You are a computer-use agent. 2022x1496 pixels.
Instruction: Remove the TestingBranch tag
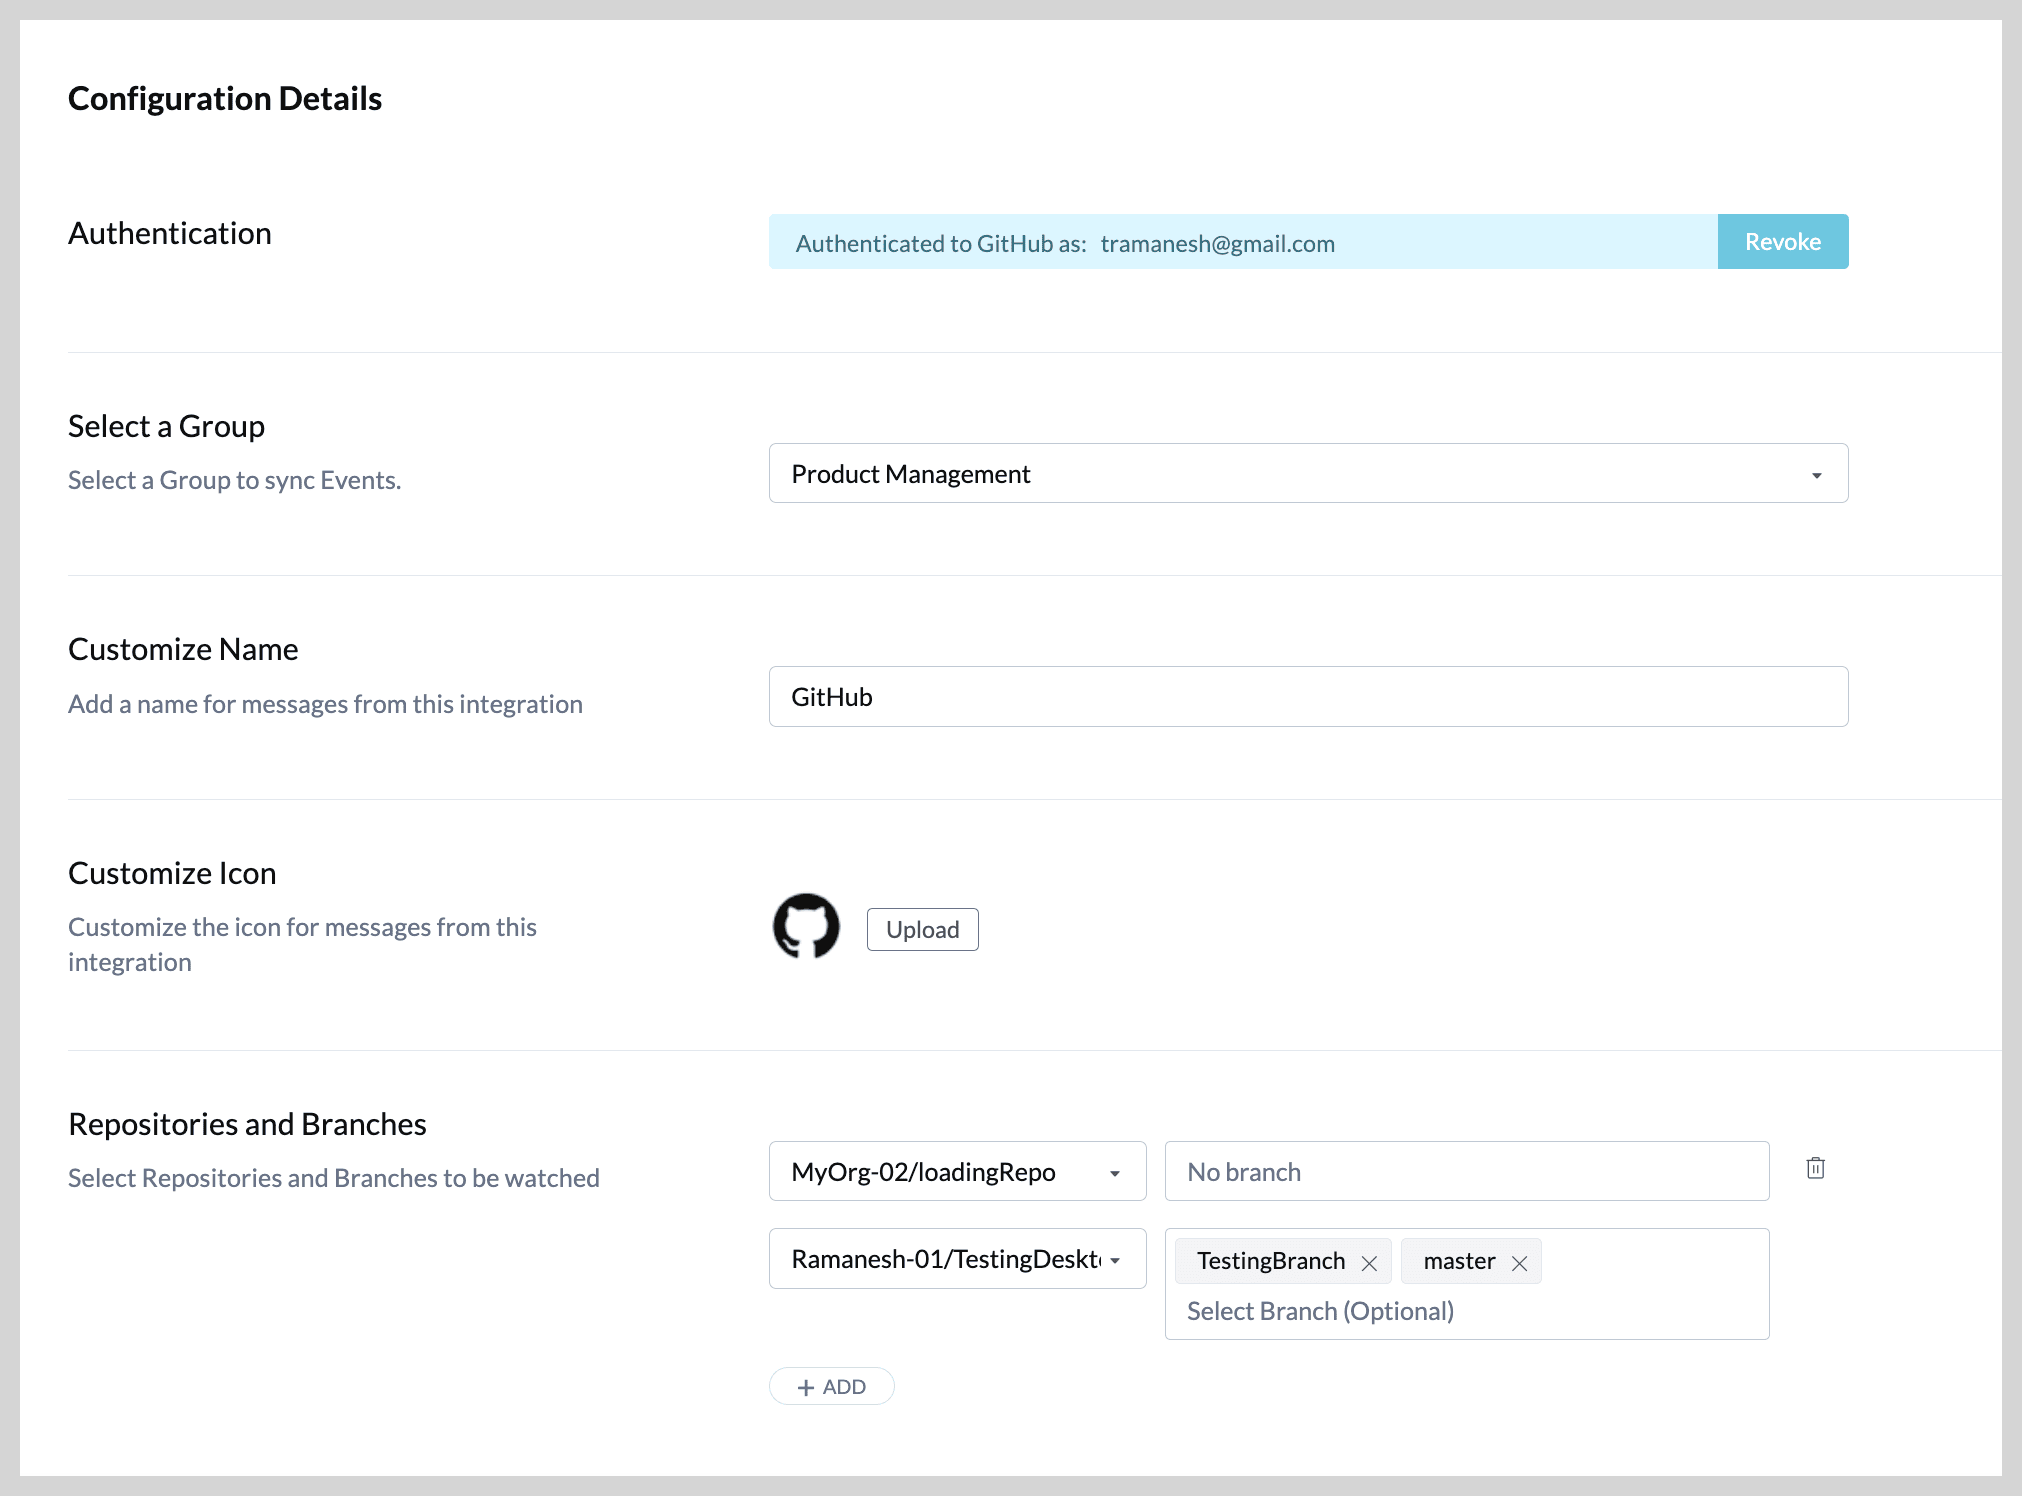(x=1369, y=1263)
